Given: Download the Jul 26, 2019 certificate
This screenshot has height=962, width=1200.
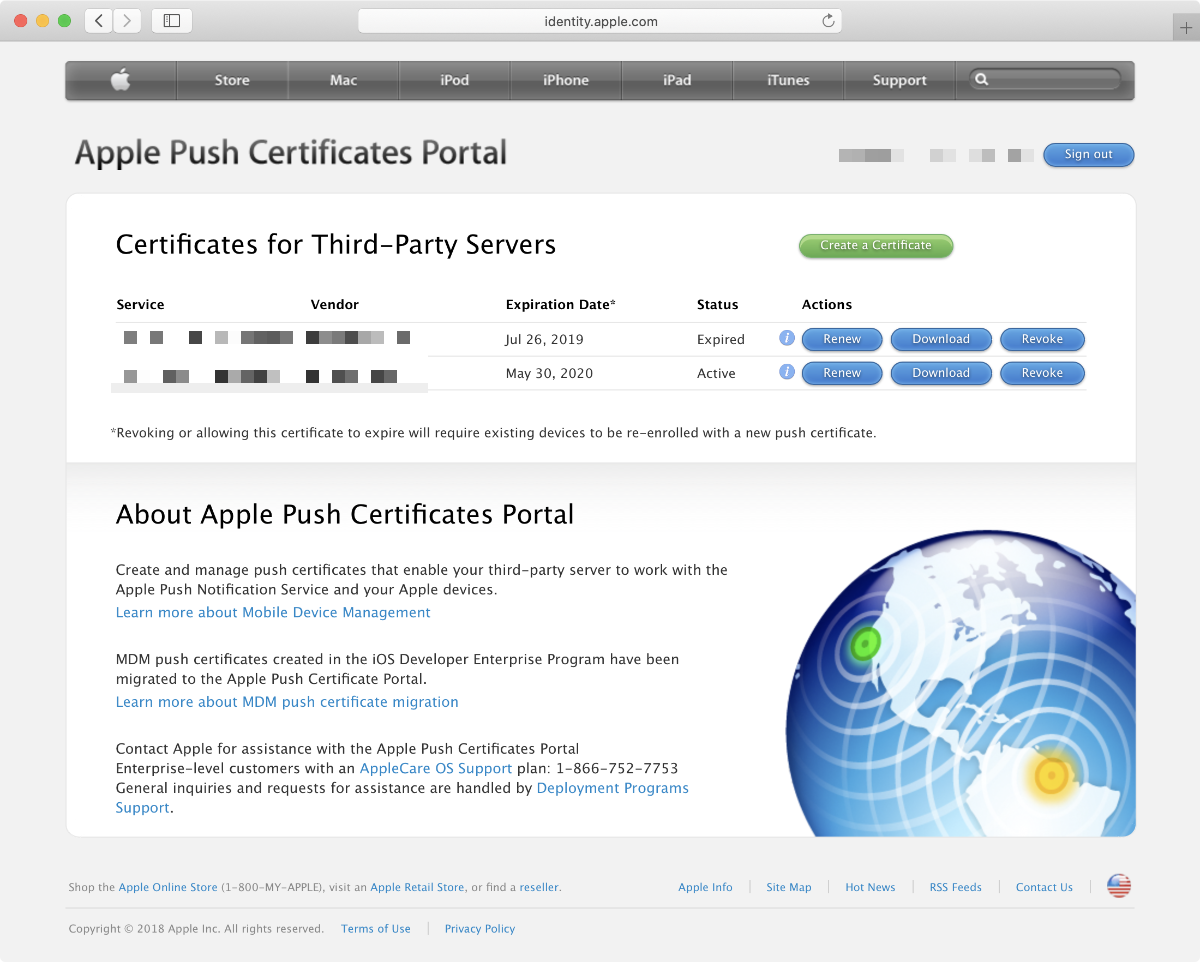Looking at the screenshot, I should click(941, 339).
